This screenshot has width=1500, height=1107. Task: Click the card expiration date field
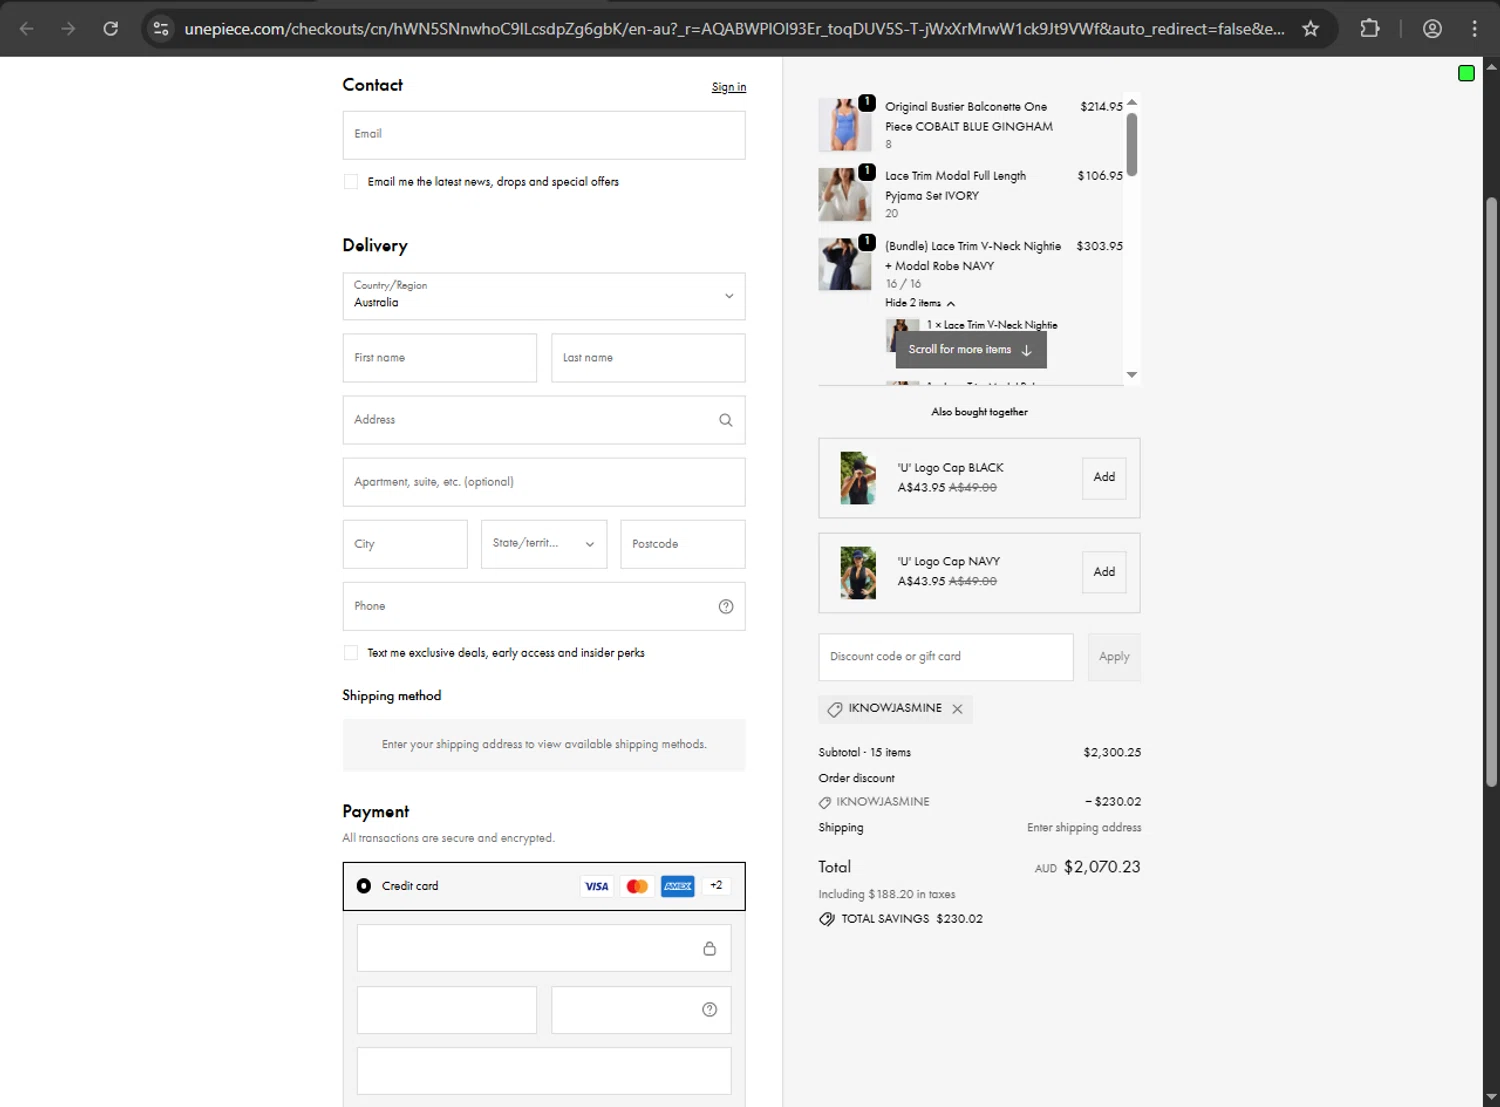447,1010
